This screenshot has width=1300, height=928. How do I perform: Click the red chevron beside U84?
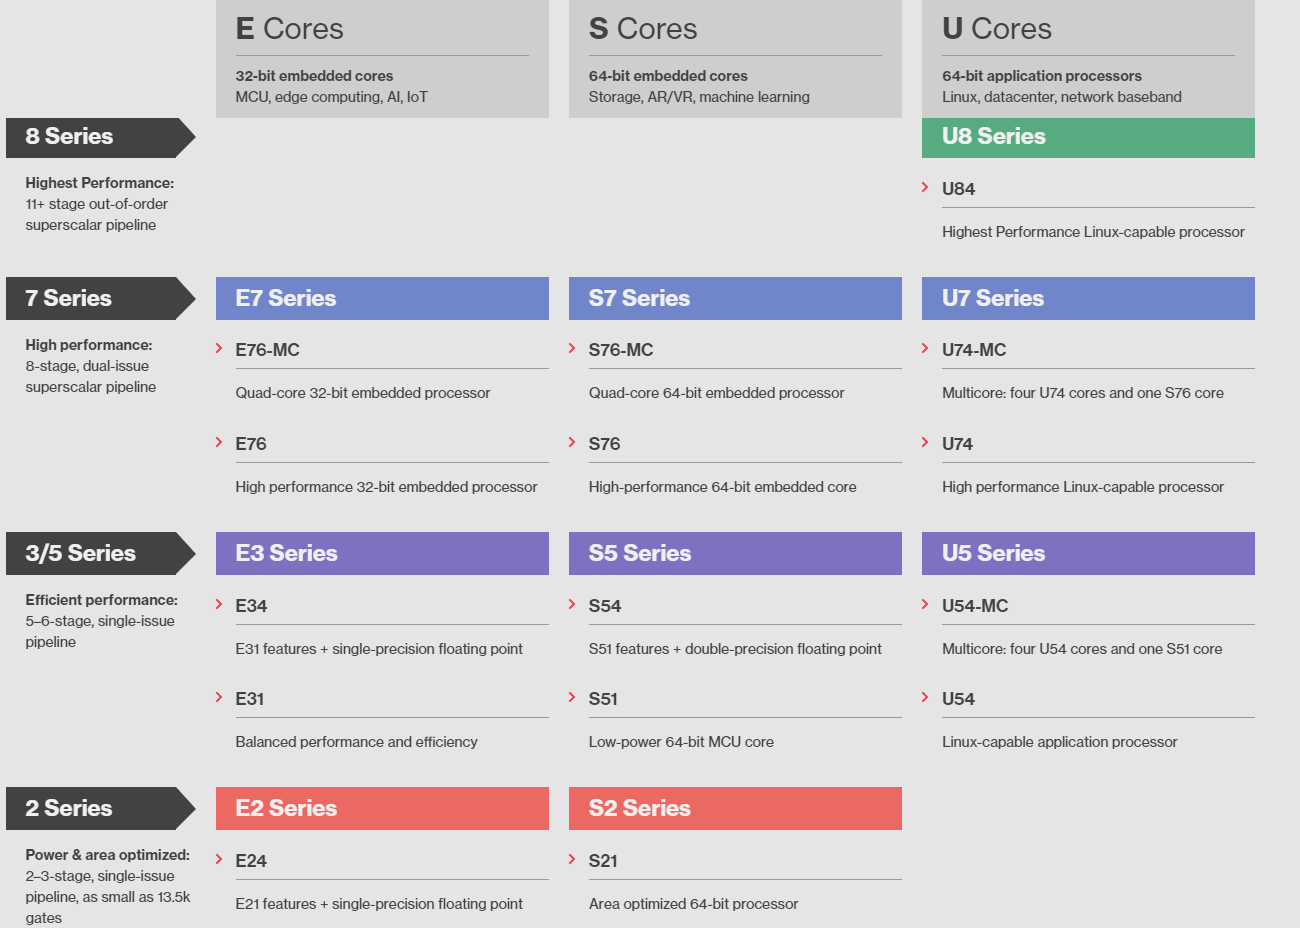coord(925,187)
